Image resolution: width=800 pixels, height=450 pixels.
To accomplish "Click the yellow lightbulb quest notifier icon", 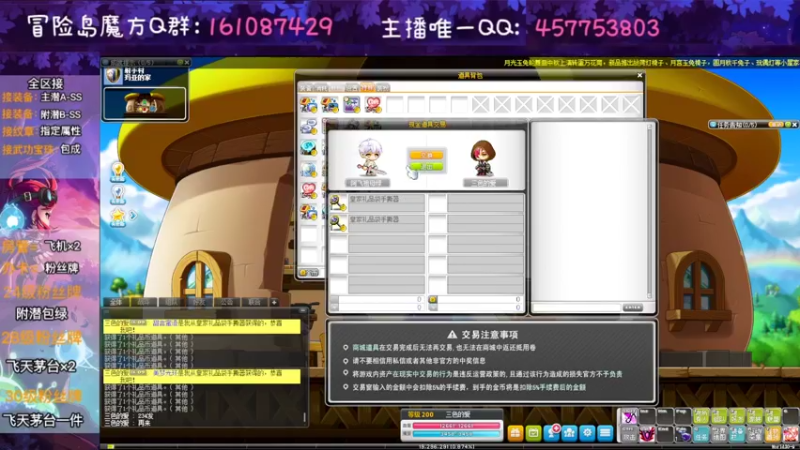I will (118, 172).
